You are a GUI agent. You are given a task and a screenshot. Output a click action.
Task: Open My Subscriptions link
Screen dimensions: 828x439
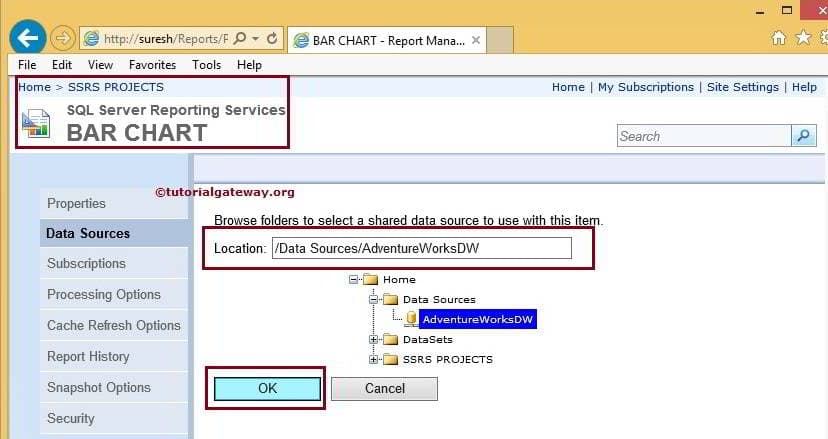(646, 87)
